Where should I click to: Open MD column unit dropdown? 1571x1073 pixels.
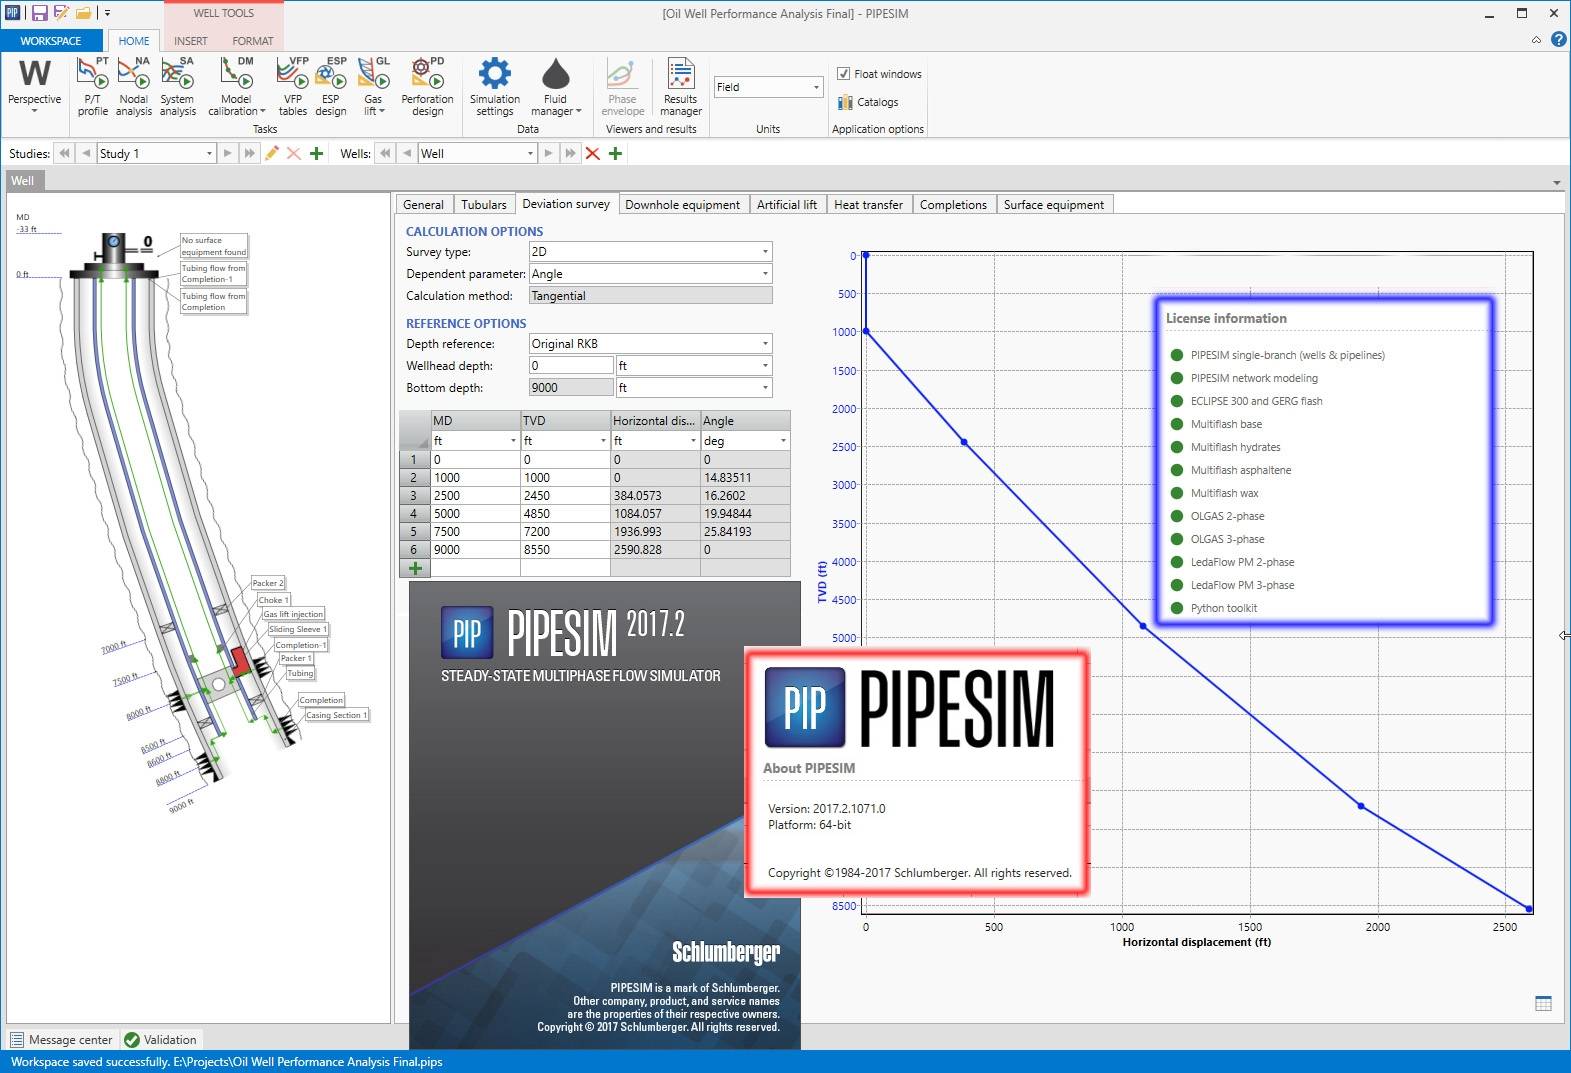[513, 441]
